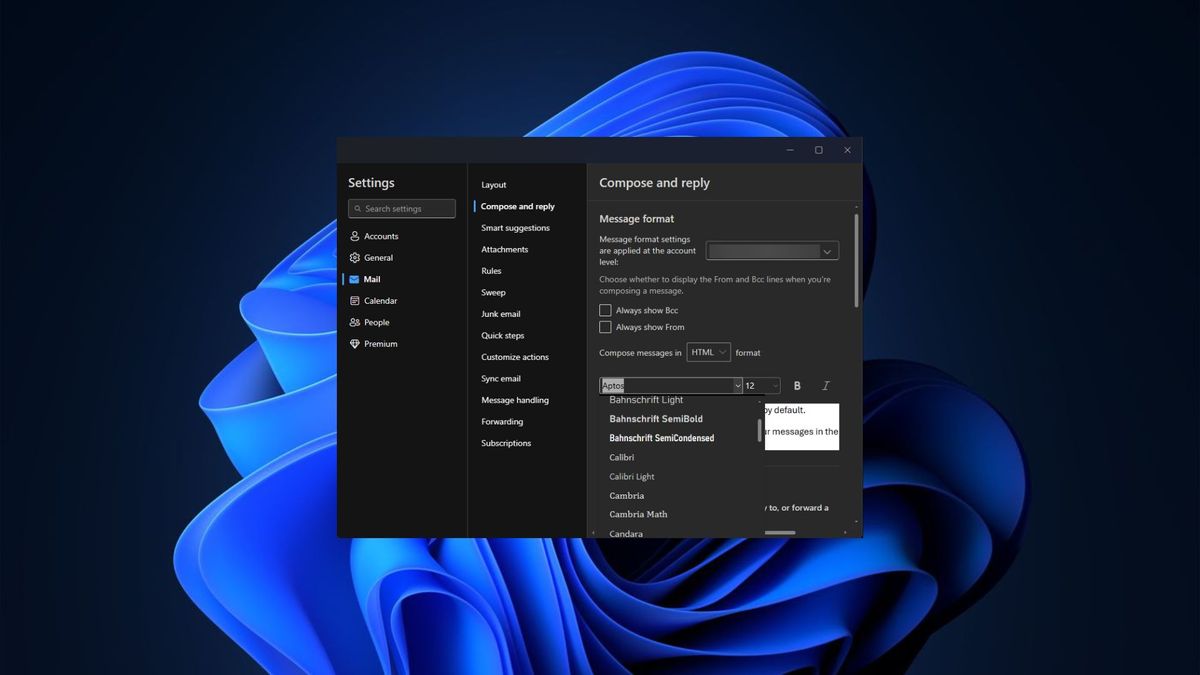
Task: Choose Calibri Light font
Action: tap(632, 476)
